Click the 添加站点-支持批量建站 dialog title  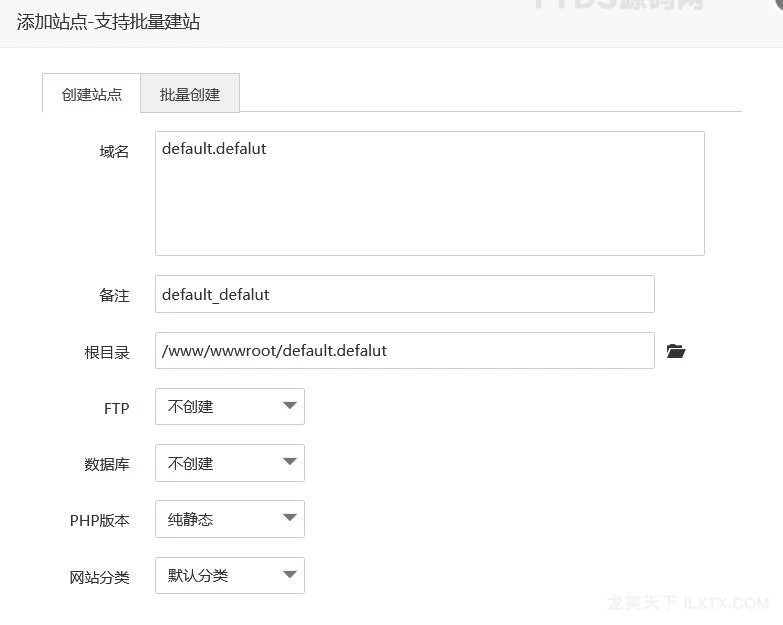[x=108, y=21]
